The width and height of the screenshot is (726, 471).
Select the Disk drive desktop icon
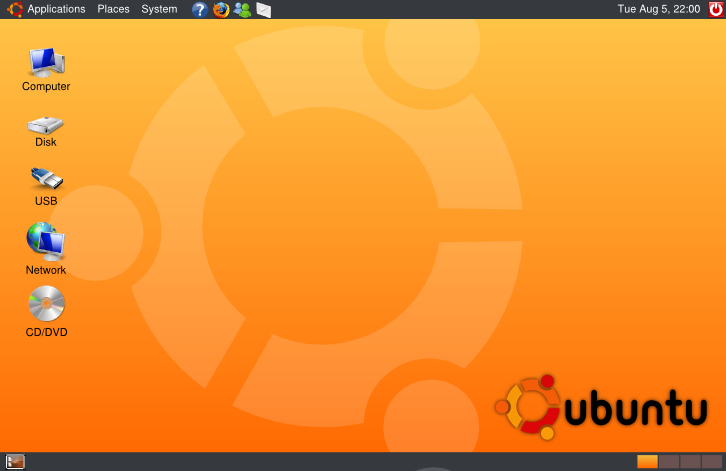point(45,125)
